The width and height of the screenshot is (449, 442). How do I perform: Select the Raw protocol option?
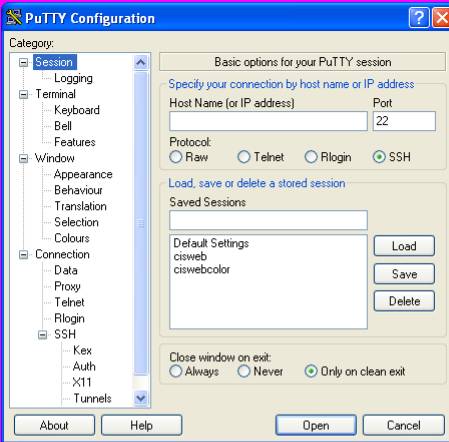click(x=189, y=157)
